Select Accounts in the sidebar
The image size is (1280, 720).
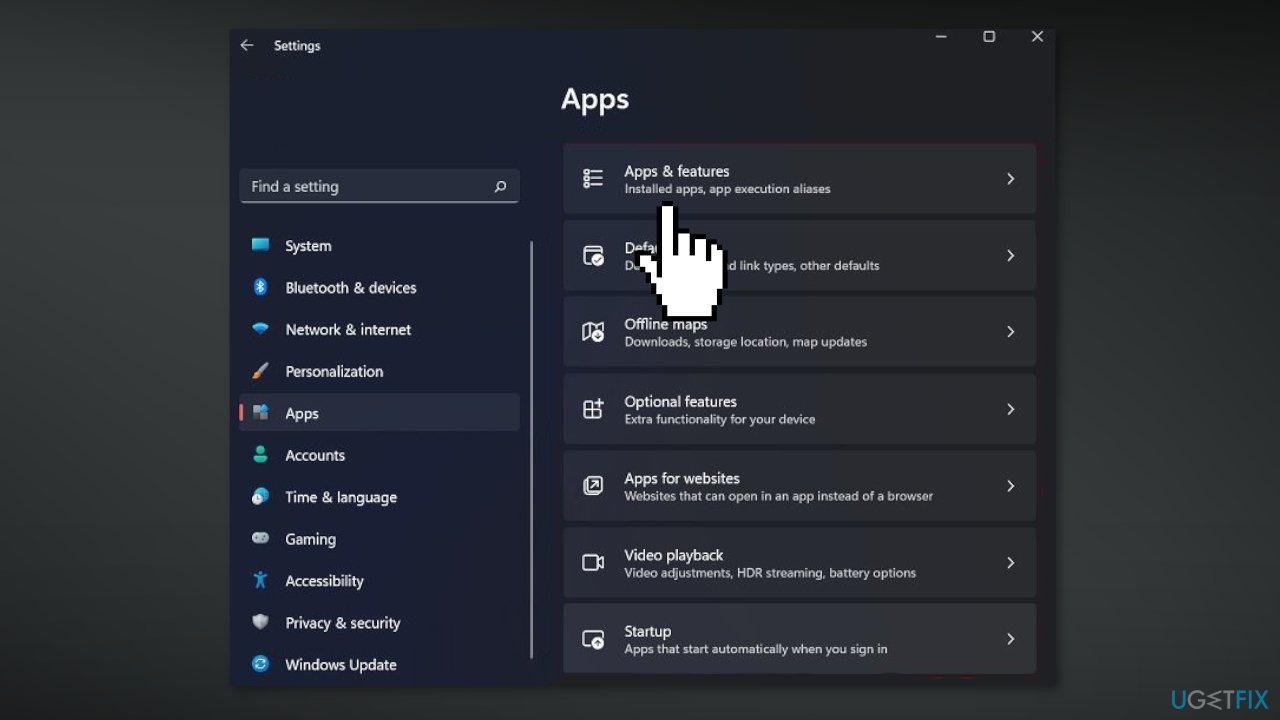point(315,455)
